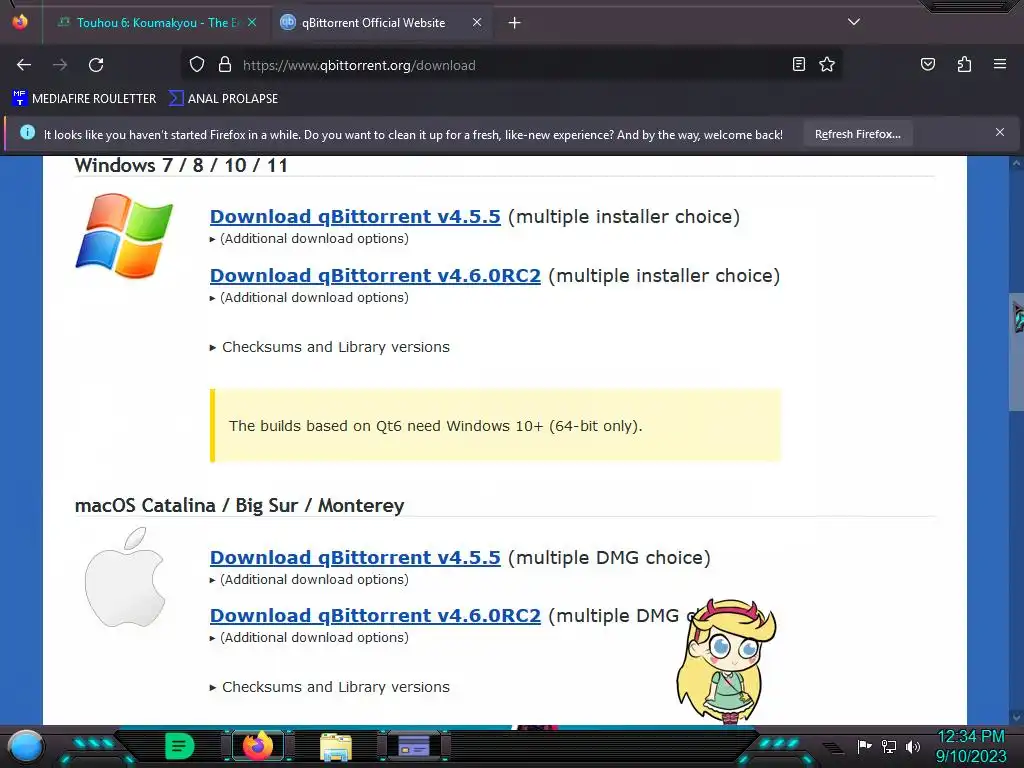Click the page vertical scrollbar thumb
This screenshot has width=1024, height=768.
pos(1016,353)
